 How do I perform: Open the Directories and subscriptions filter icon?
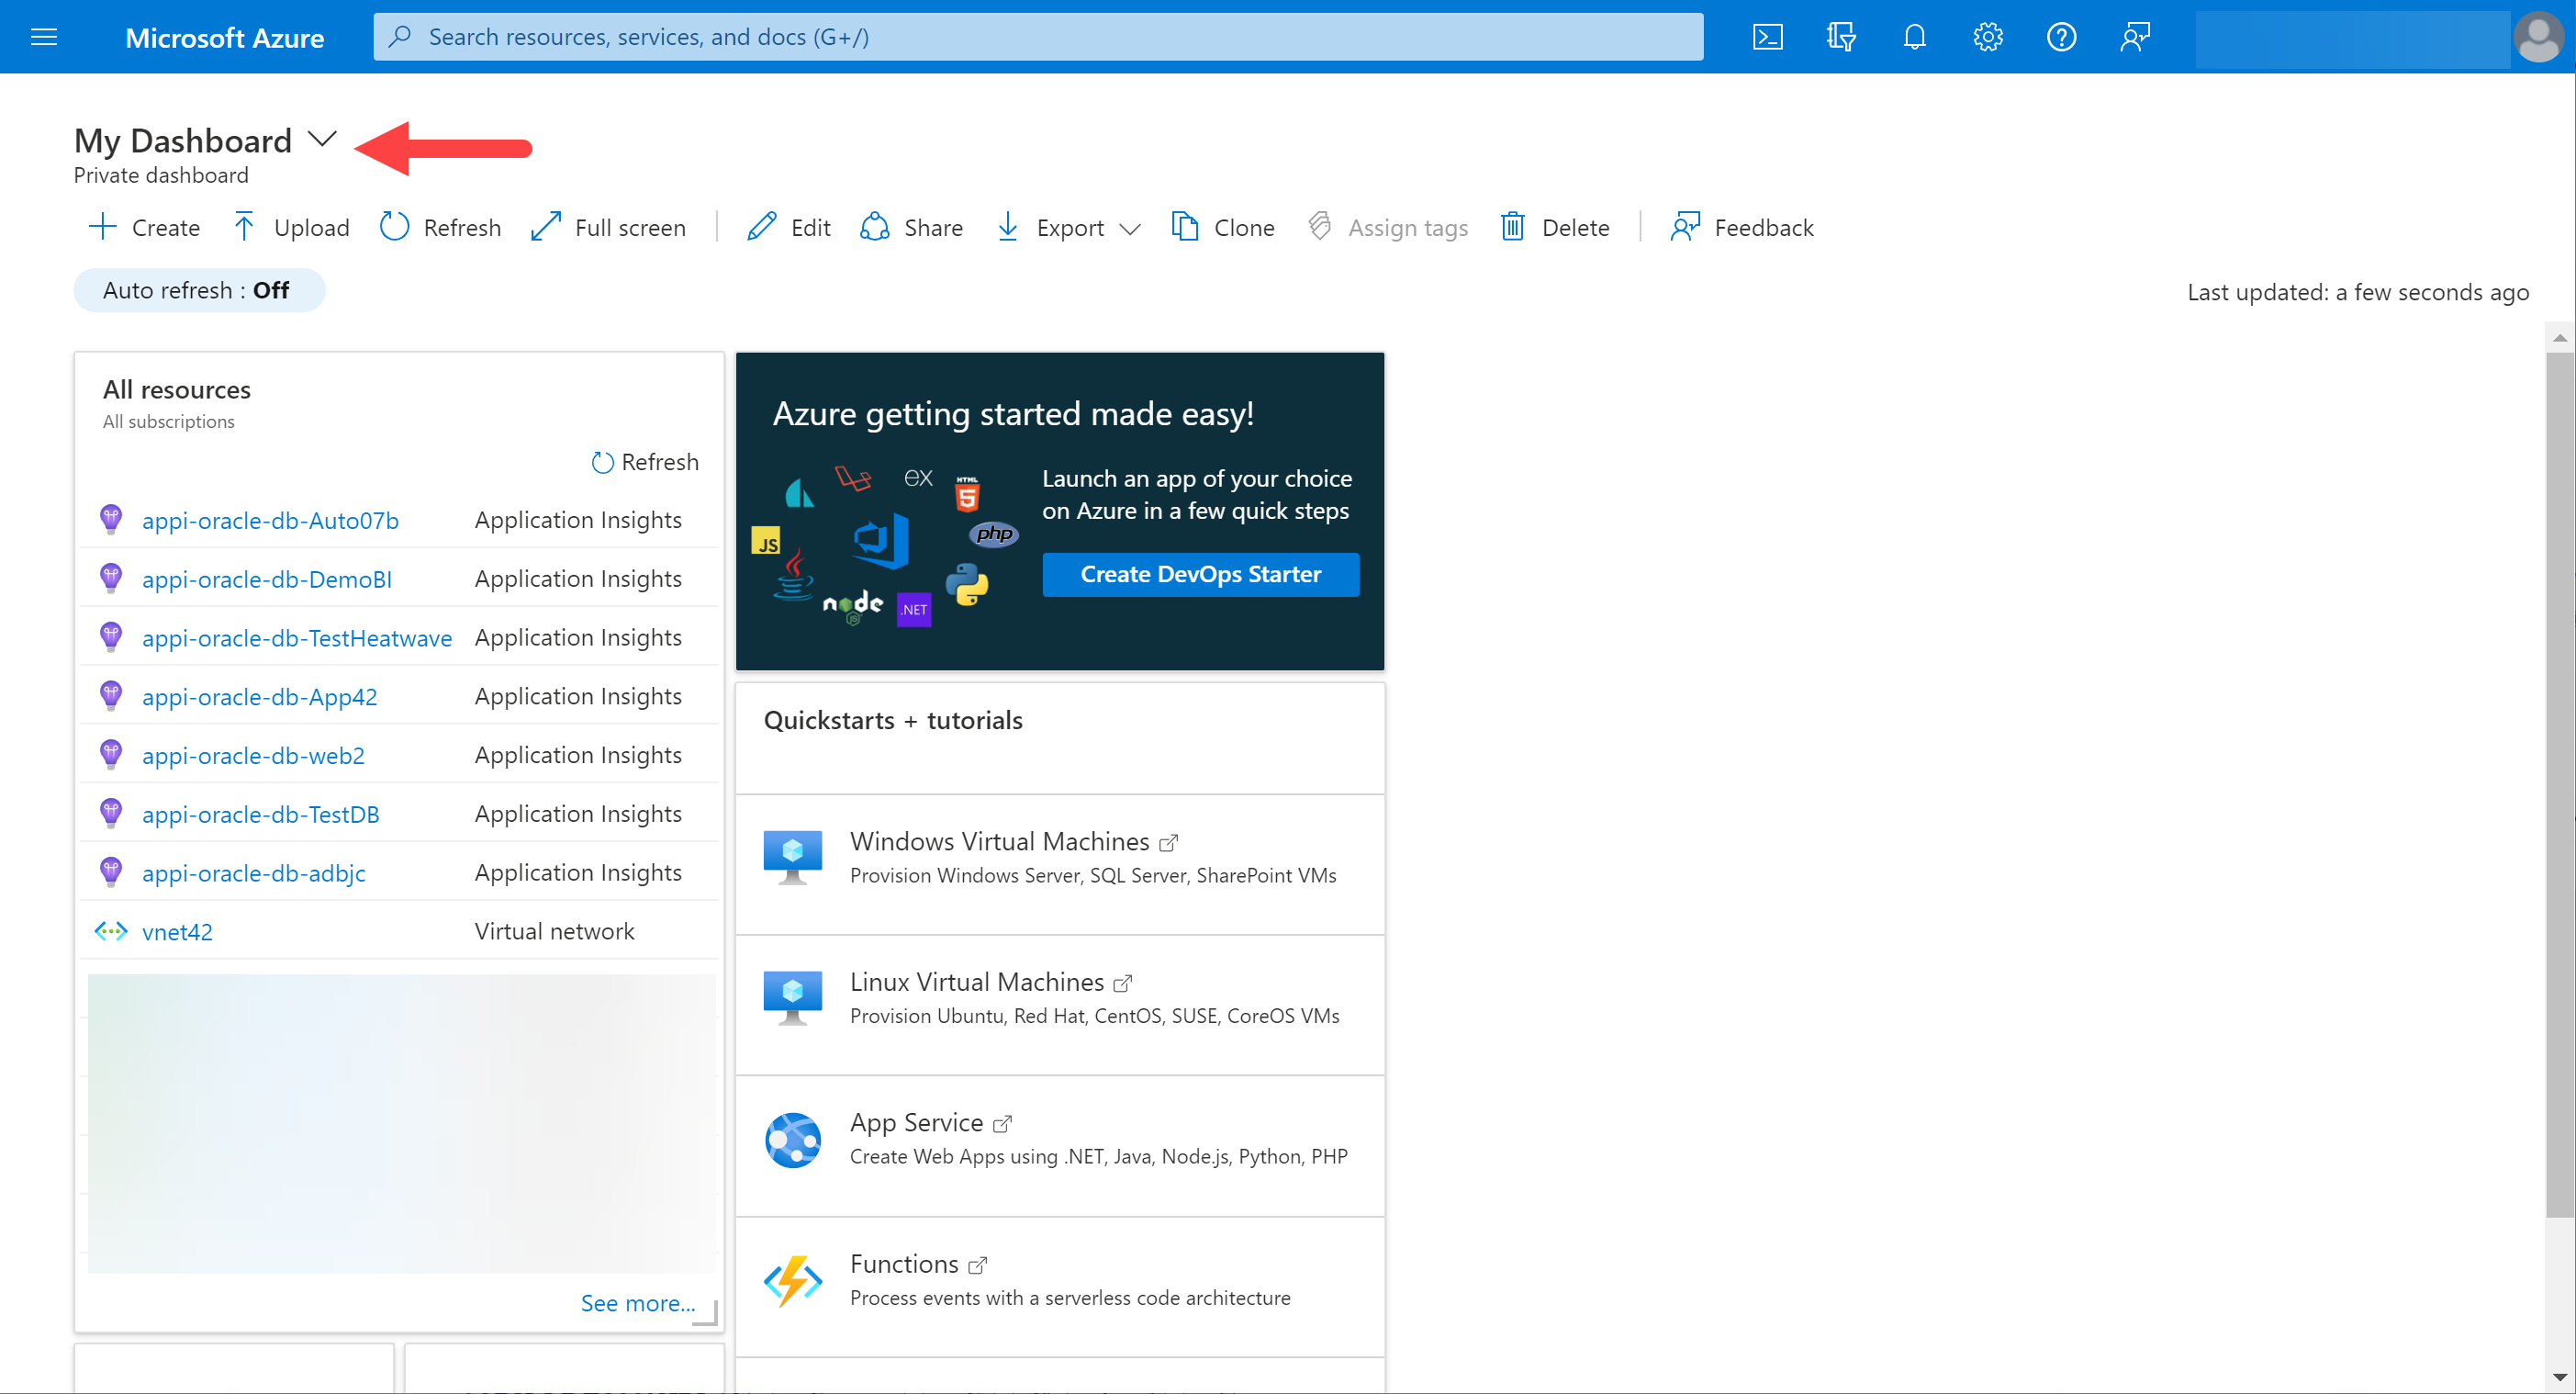coord(1840,37)
